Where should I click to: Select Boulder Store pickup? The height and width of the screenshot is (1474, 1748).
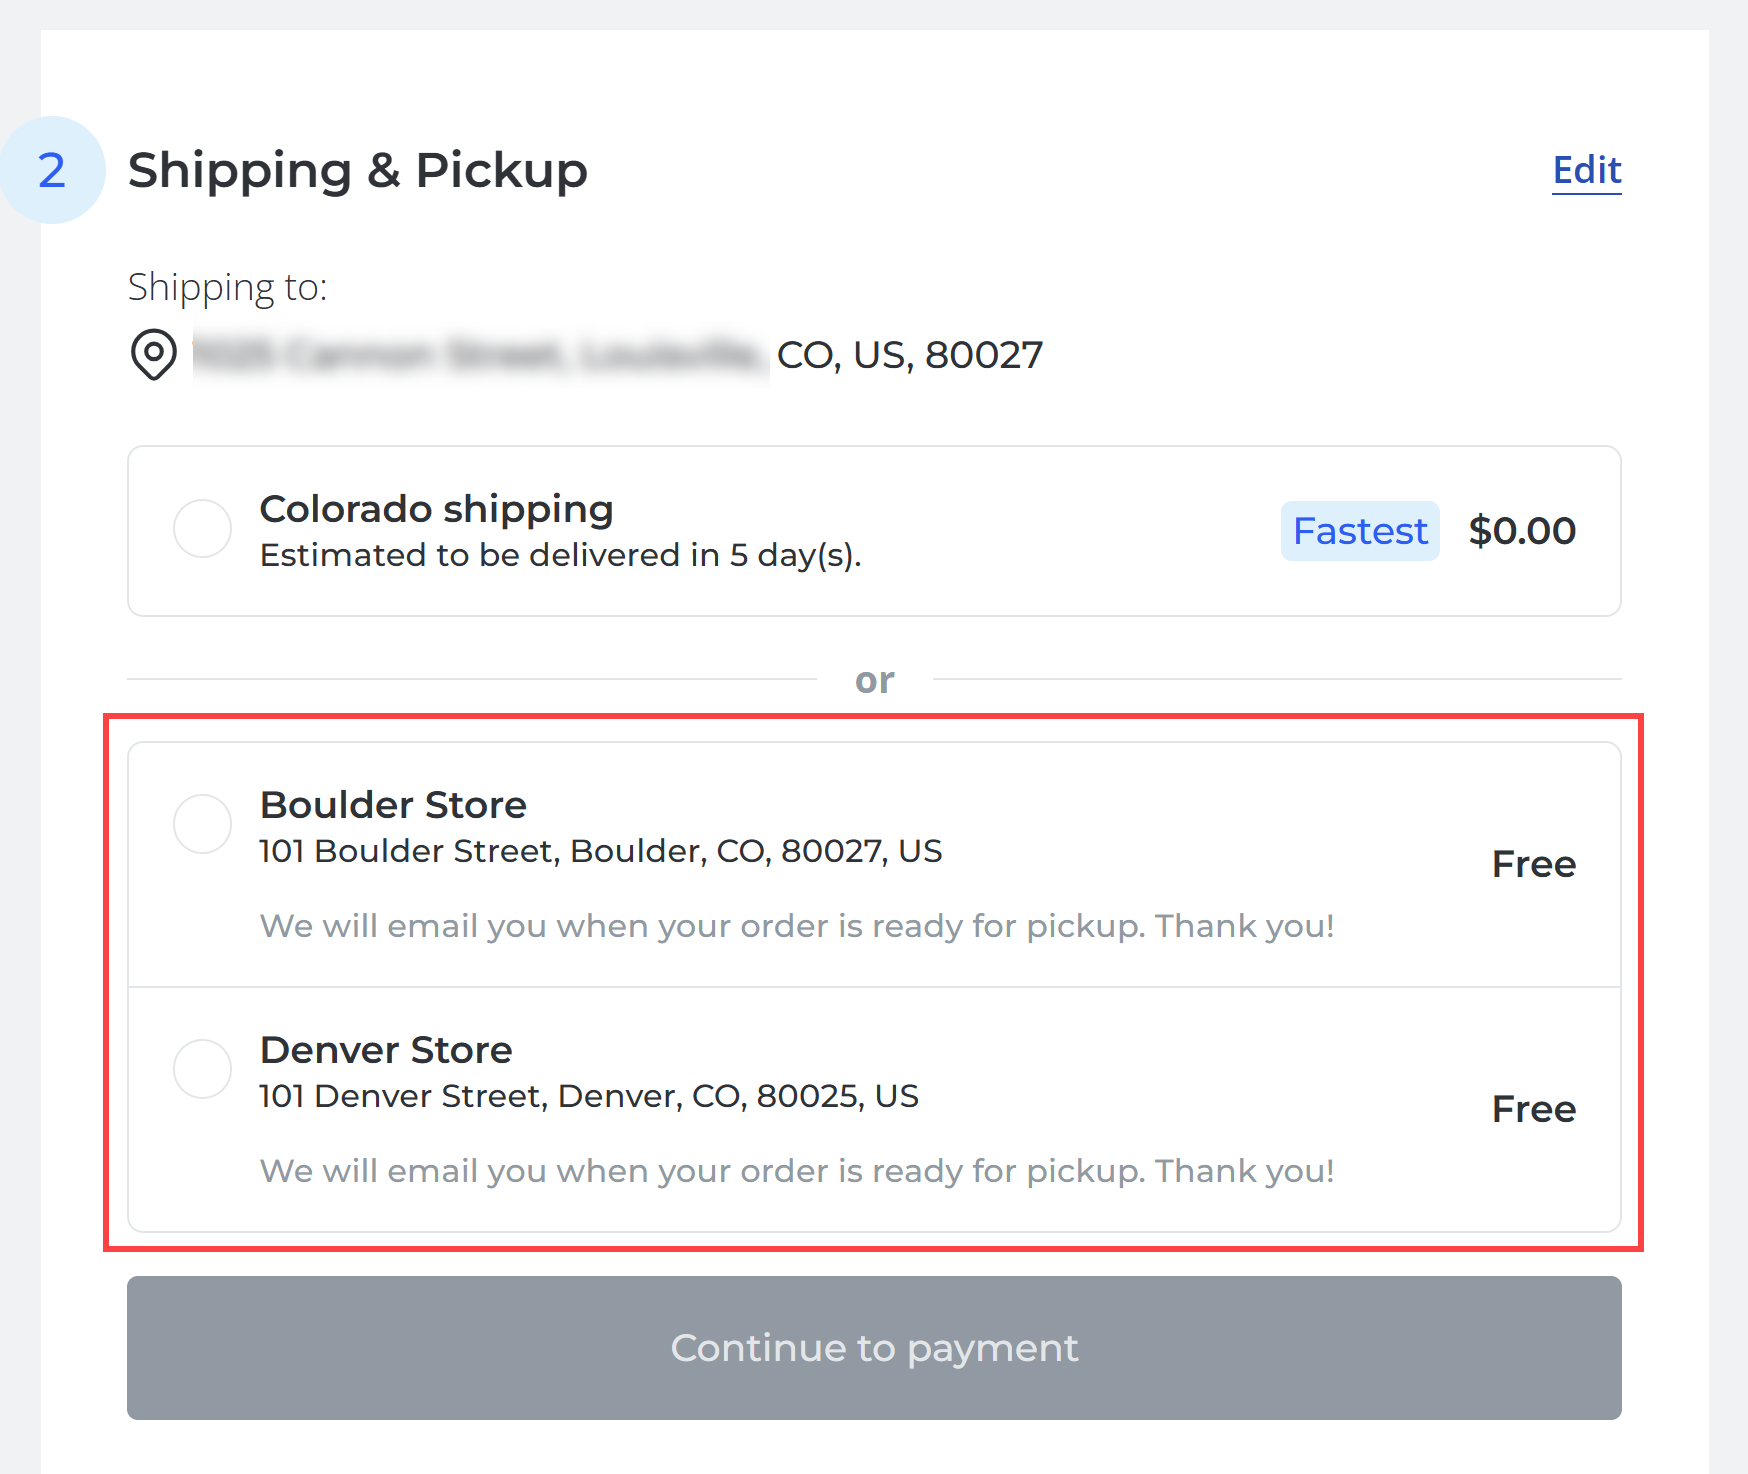tap(202, 824)
